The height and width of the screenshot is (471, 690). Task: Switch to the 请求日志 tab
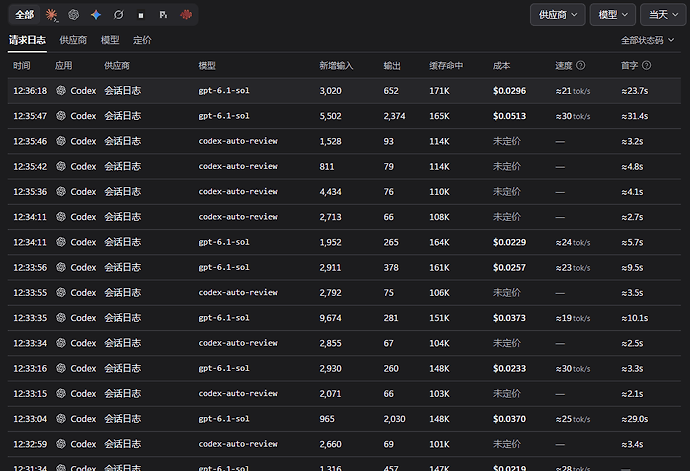click(27, 40)
